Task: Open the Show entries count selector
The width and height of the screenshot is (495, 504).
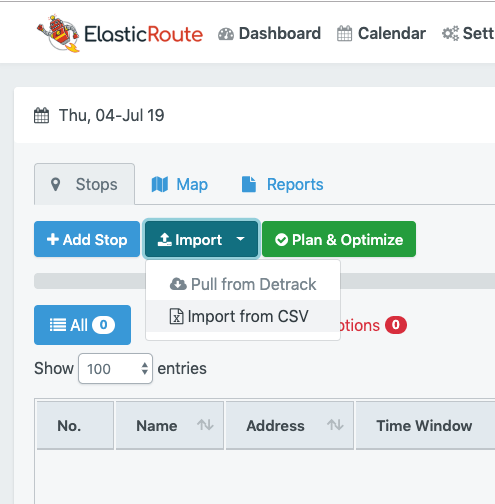Action: tap(115, 369)
